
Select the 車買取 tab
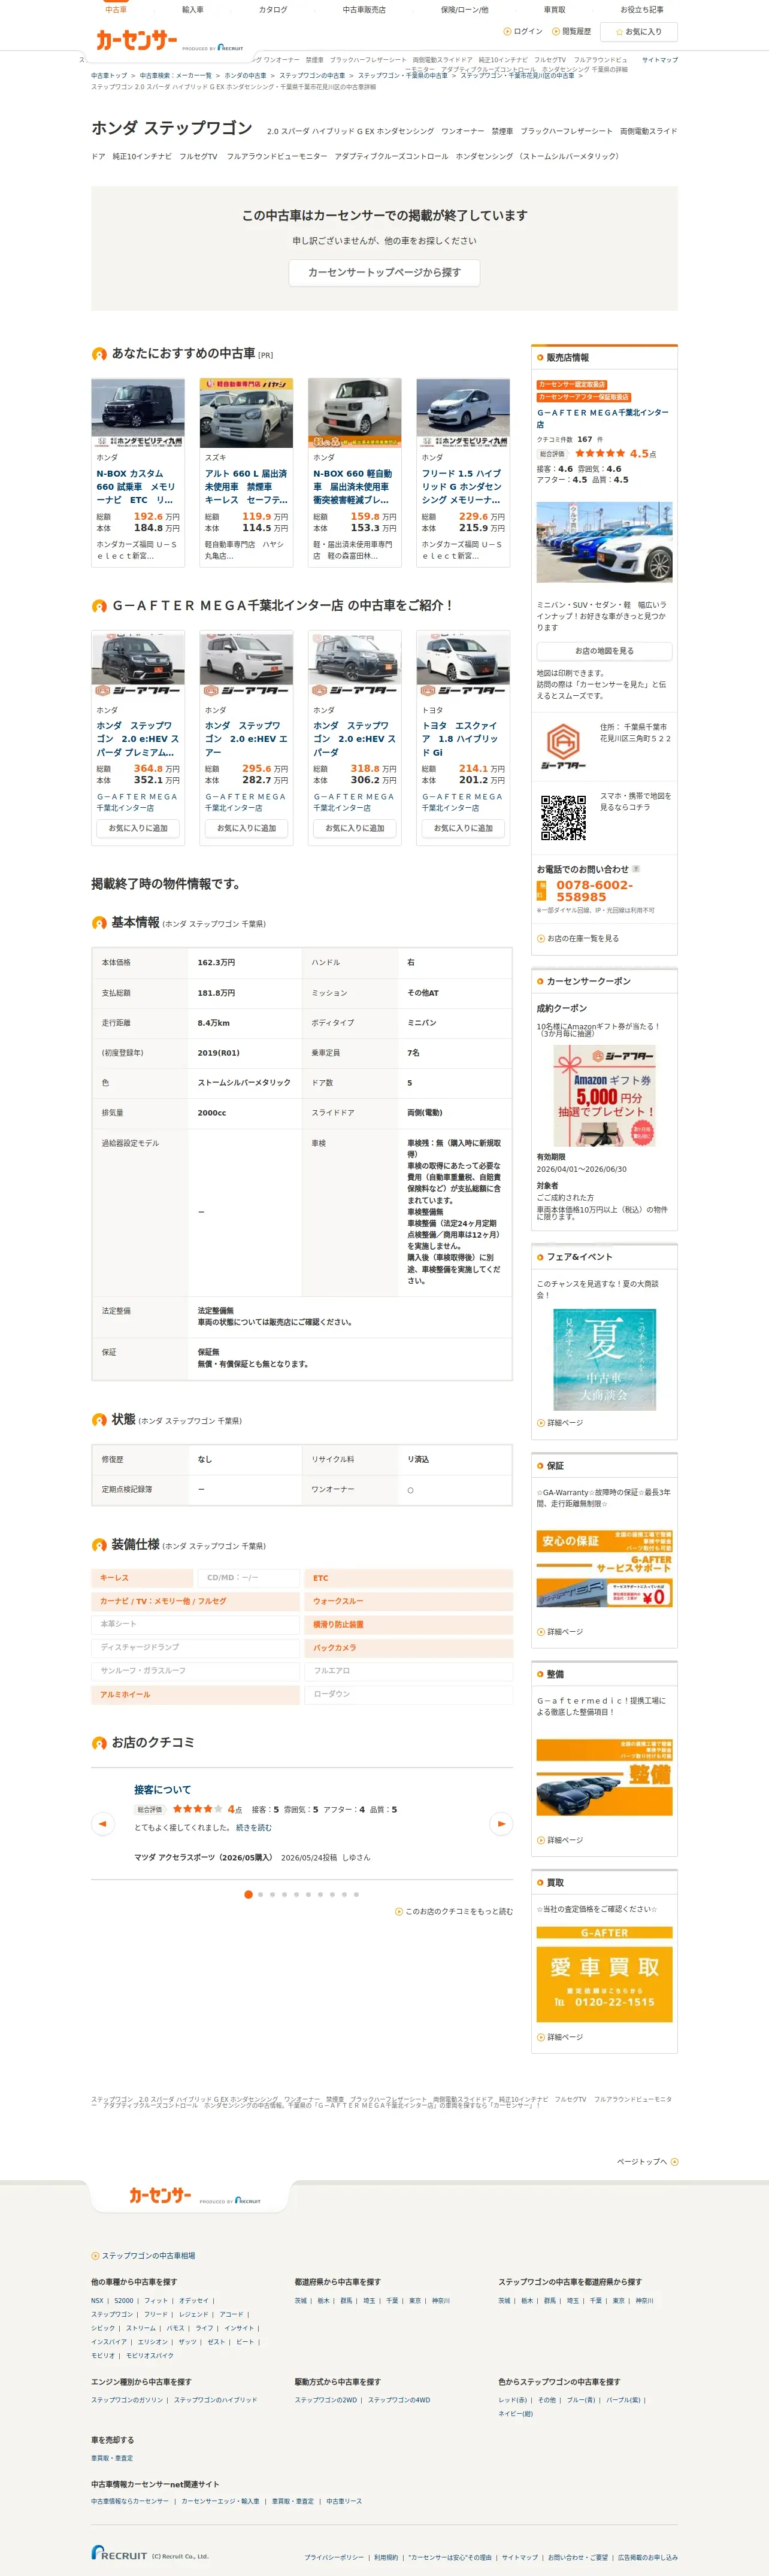(x=554, y=9)
